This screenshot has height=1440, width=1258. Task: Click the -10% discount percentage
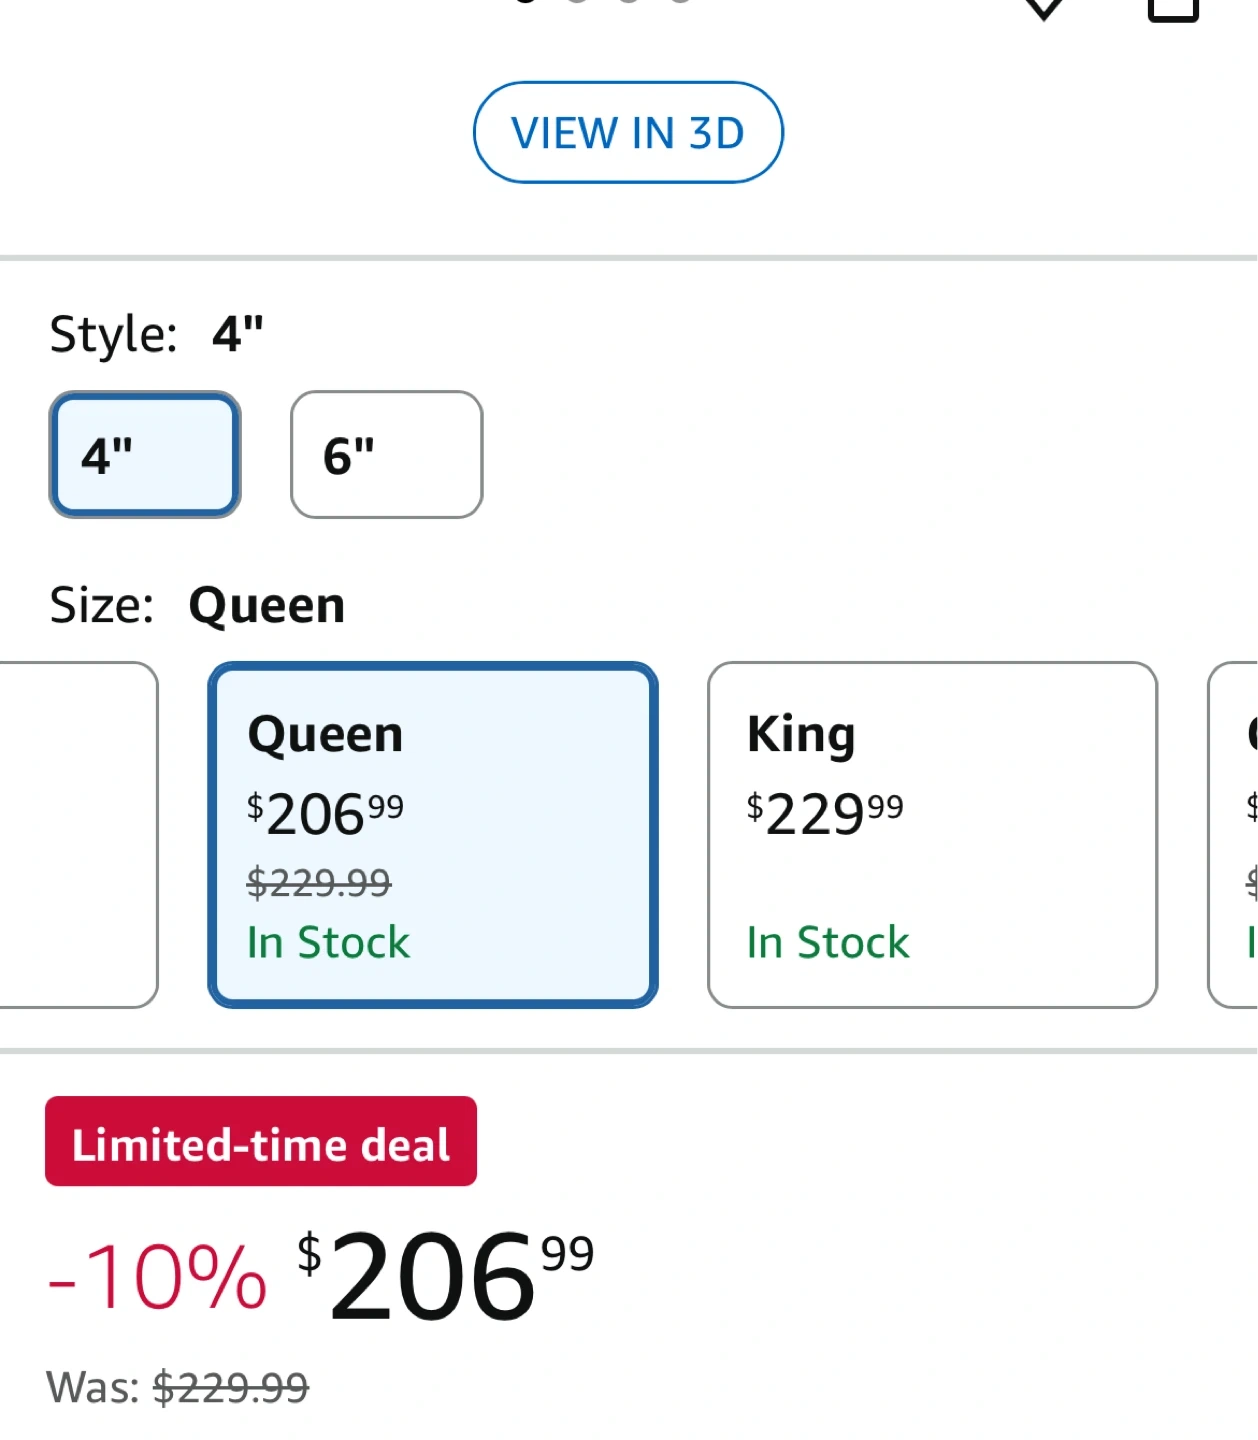click(158, 1277)
